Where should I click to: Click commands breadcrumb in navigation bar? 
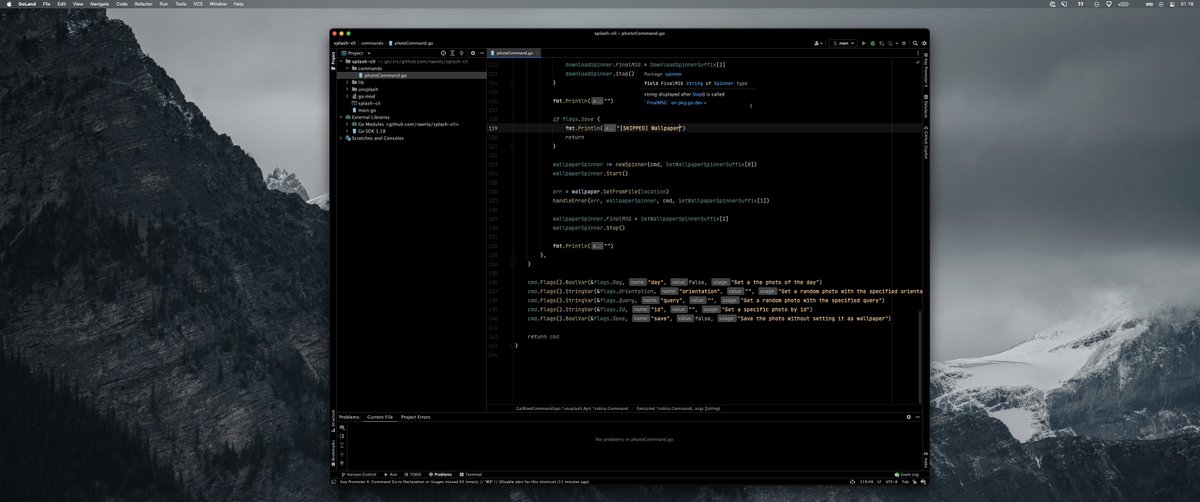[x=372, y=43]
